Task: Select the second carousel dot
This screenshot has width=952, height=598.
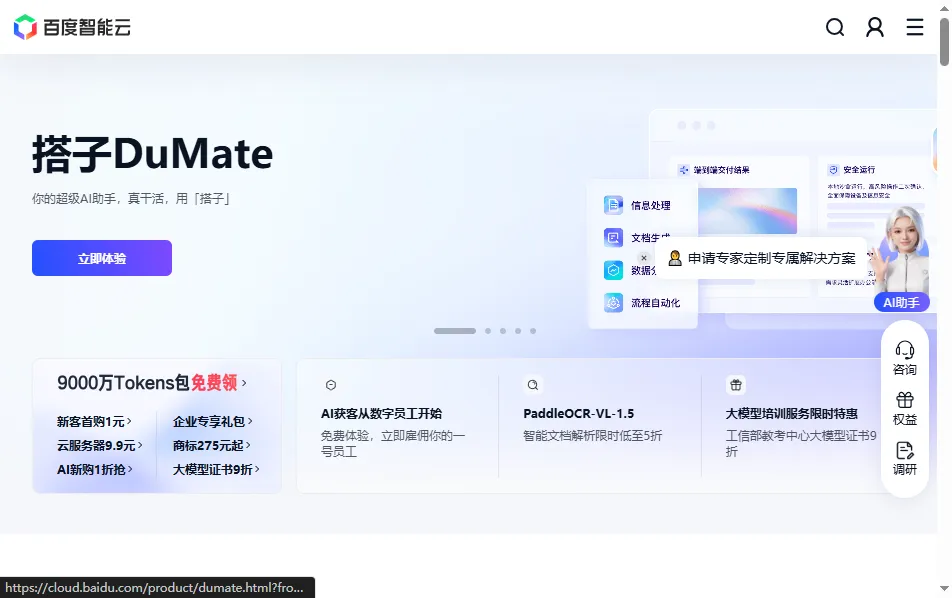Action: click(x=488, y=331)
